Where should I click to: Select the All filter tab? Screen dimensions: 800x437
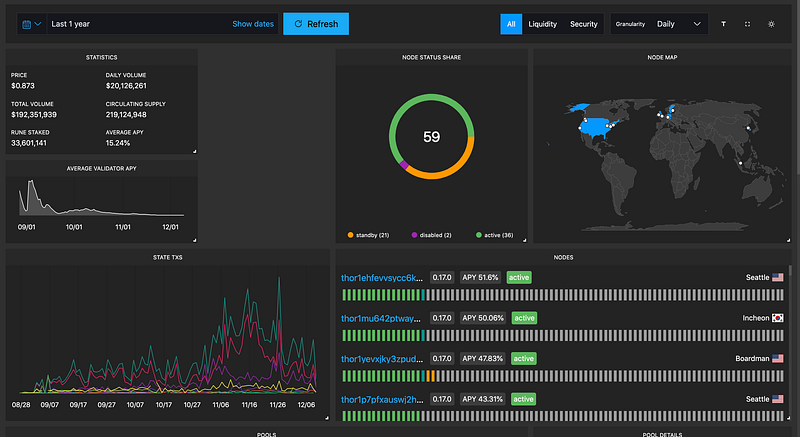[x=511, y=24]
